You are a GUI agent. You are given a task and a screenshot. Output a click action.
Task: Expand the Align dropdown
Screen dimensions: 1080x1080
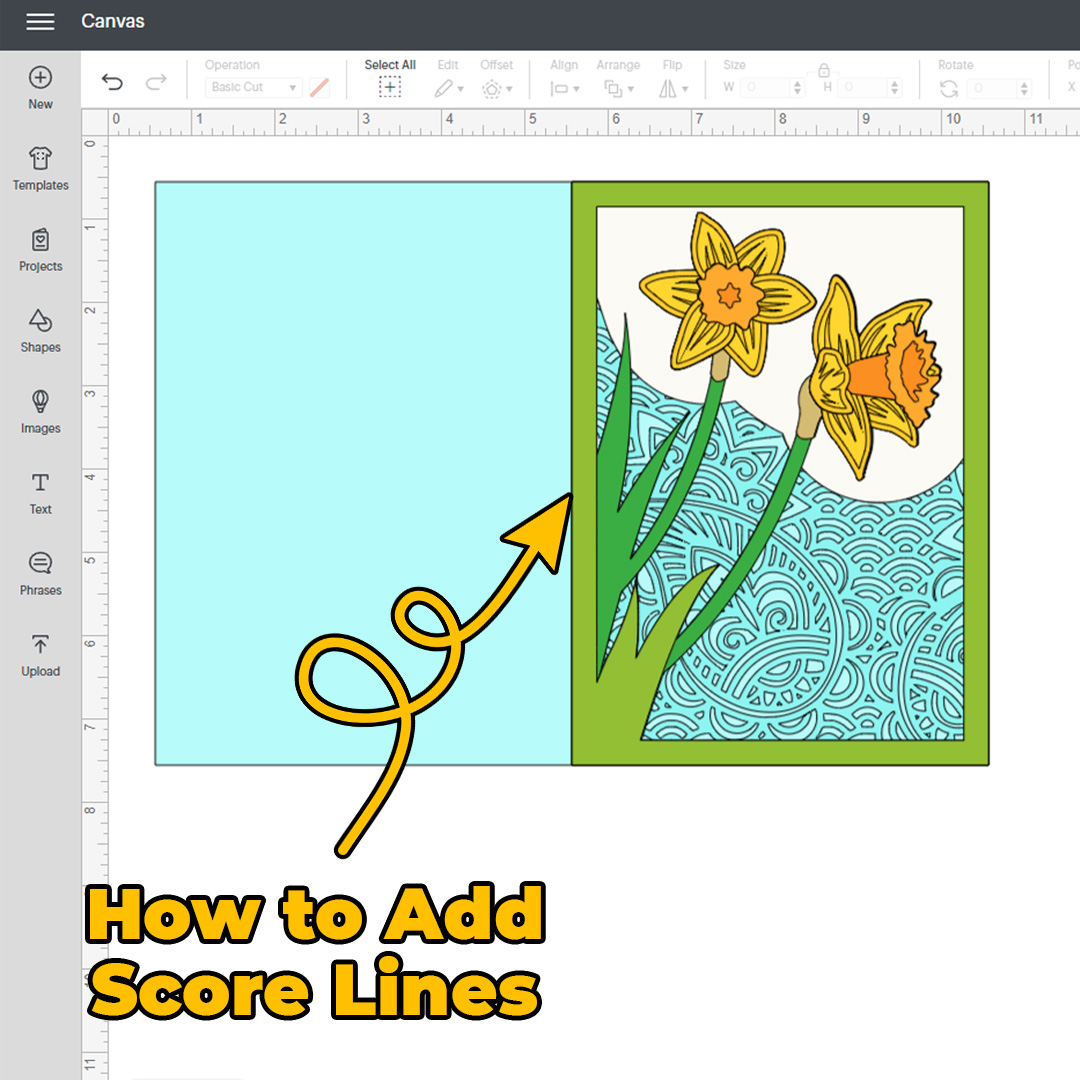pyautogui.click(x=564, y=88)
